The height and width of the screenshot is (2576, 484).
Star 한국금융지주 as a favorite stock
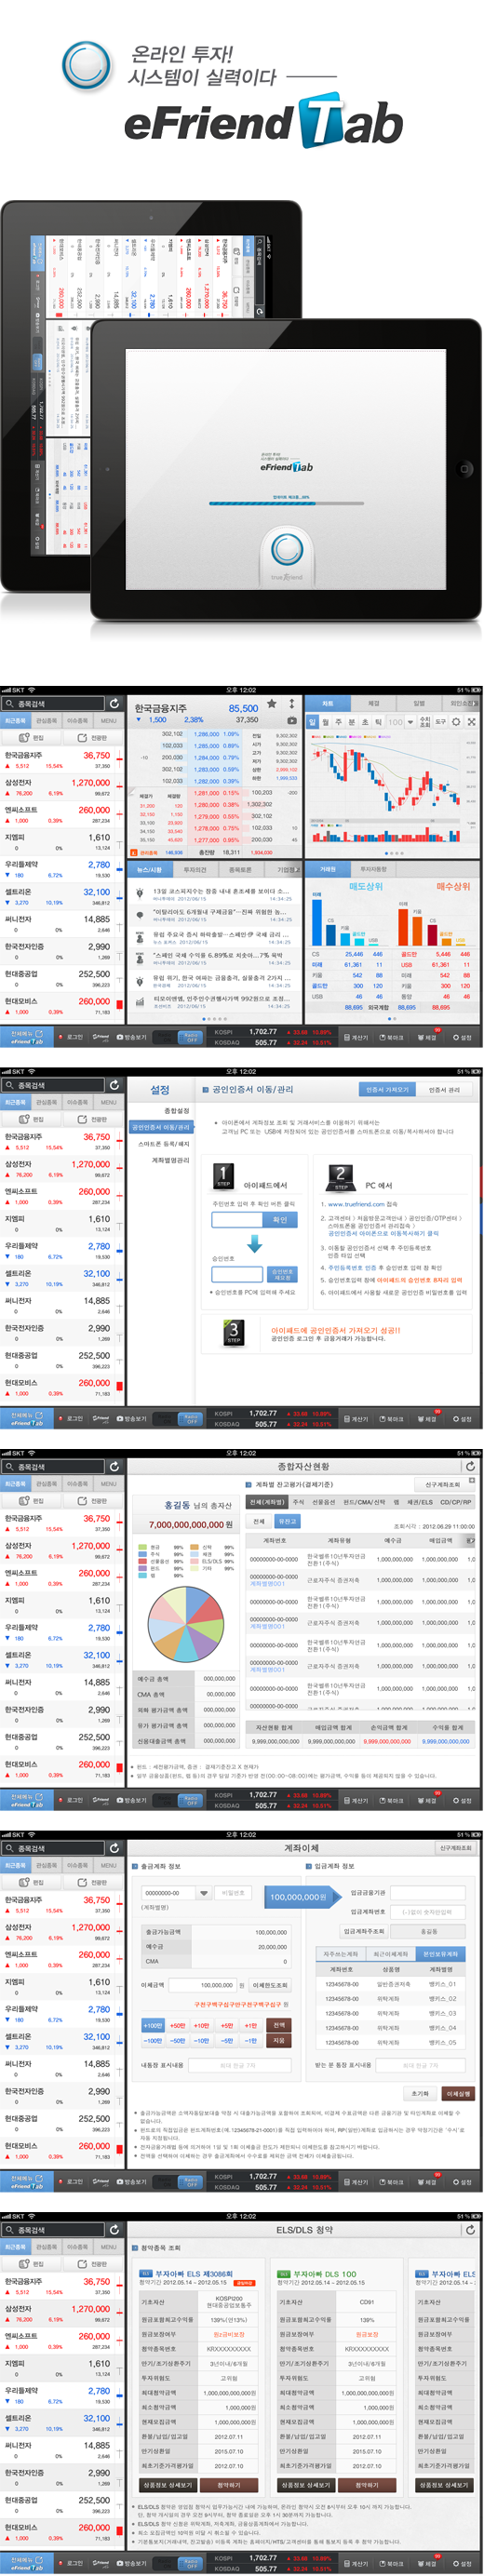click(272, 704)
